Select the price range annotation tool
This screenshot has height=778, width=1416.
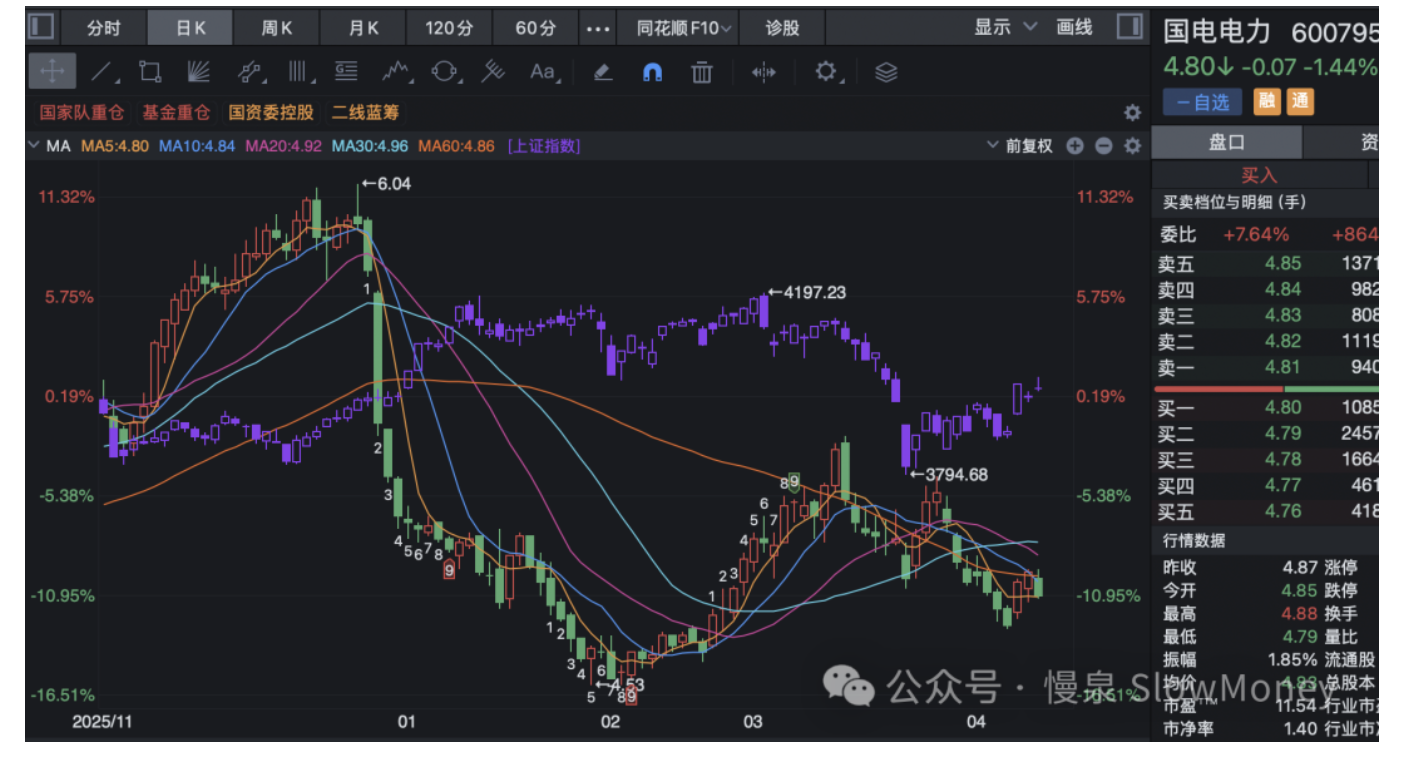pos(347,72)
